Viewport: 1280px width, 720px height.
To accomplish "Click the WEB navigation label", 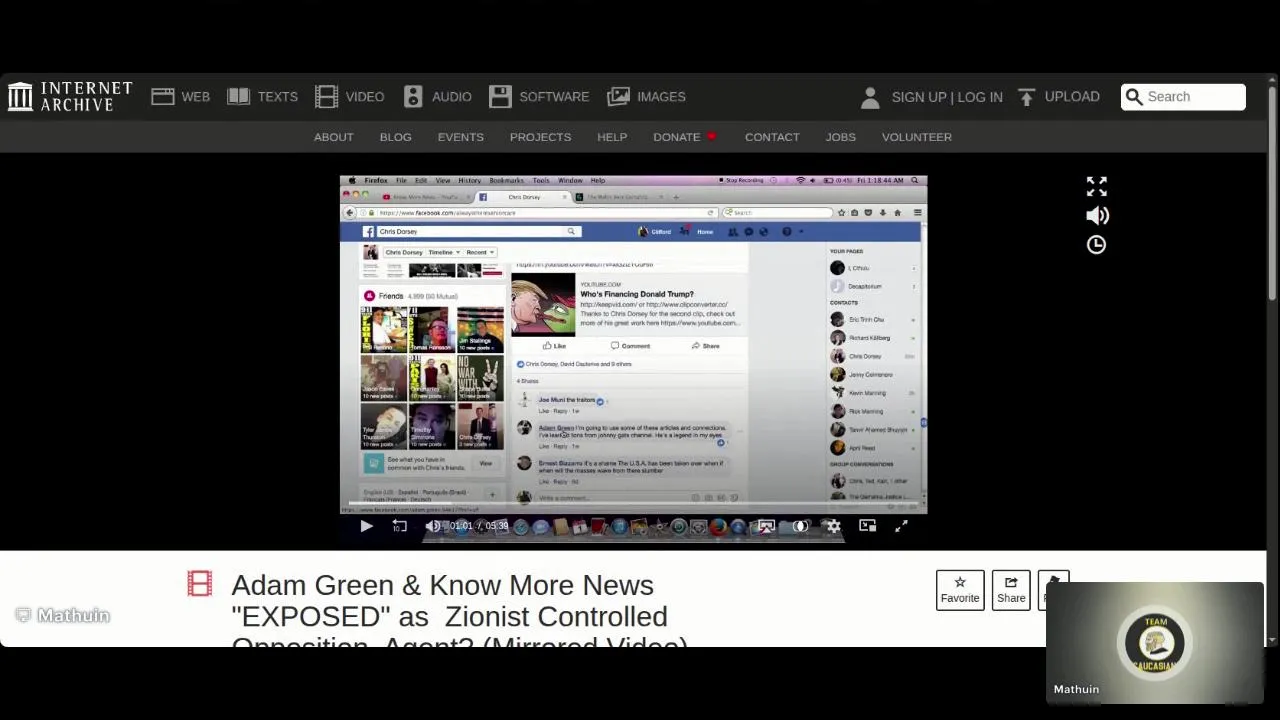I will (195, 97).
